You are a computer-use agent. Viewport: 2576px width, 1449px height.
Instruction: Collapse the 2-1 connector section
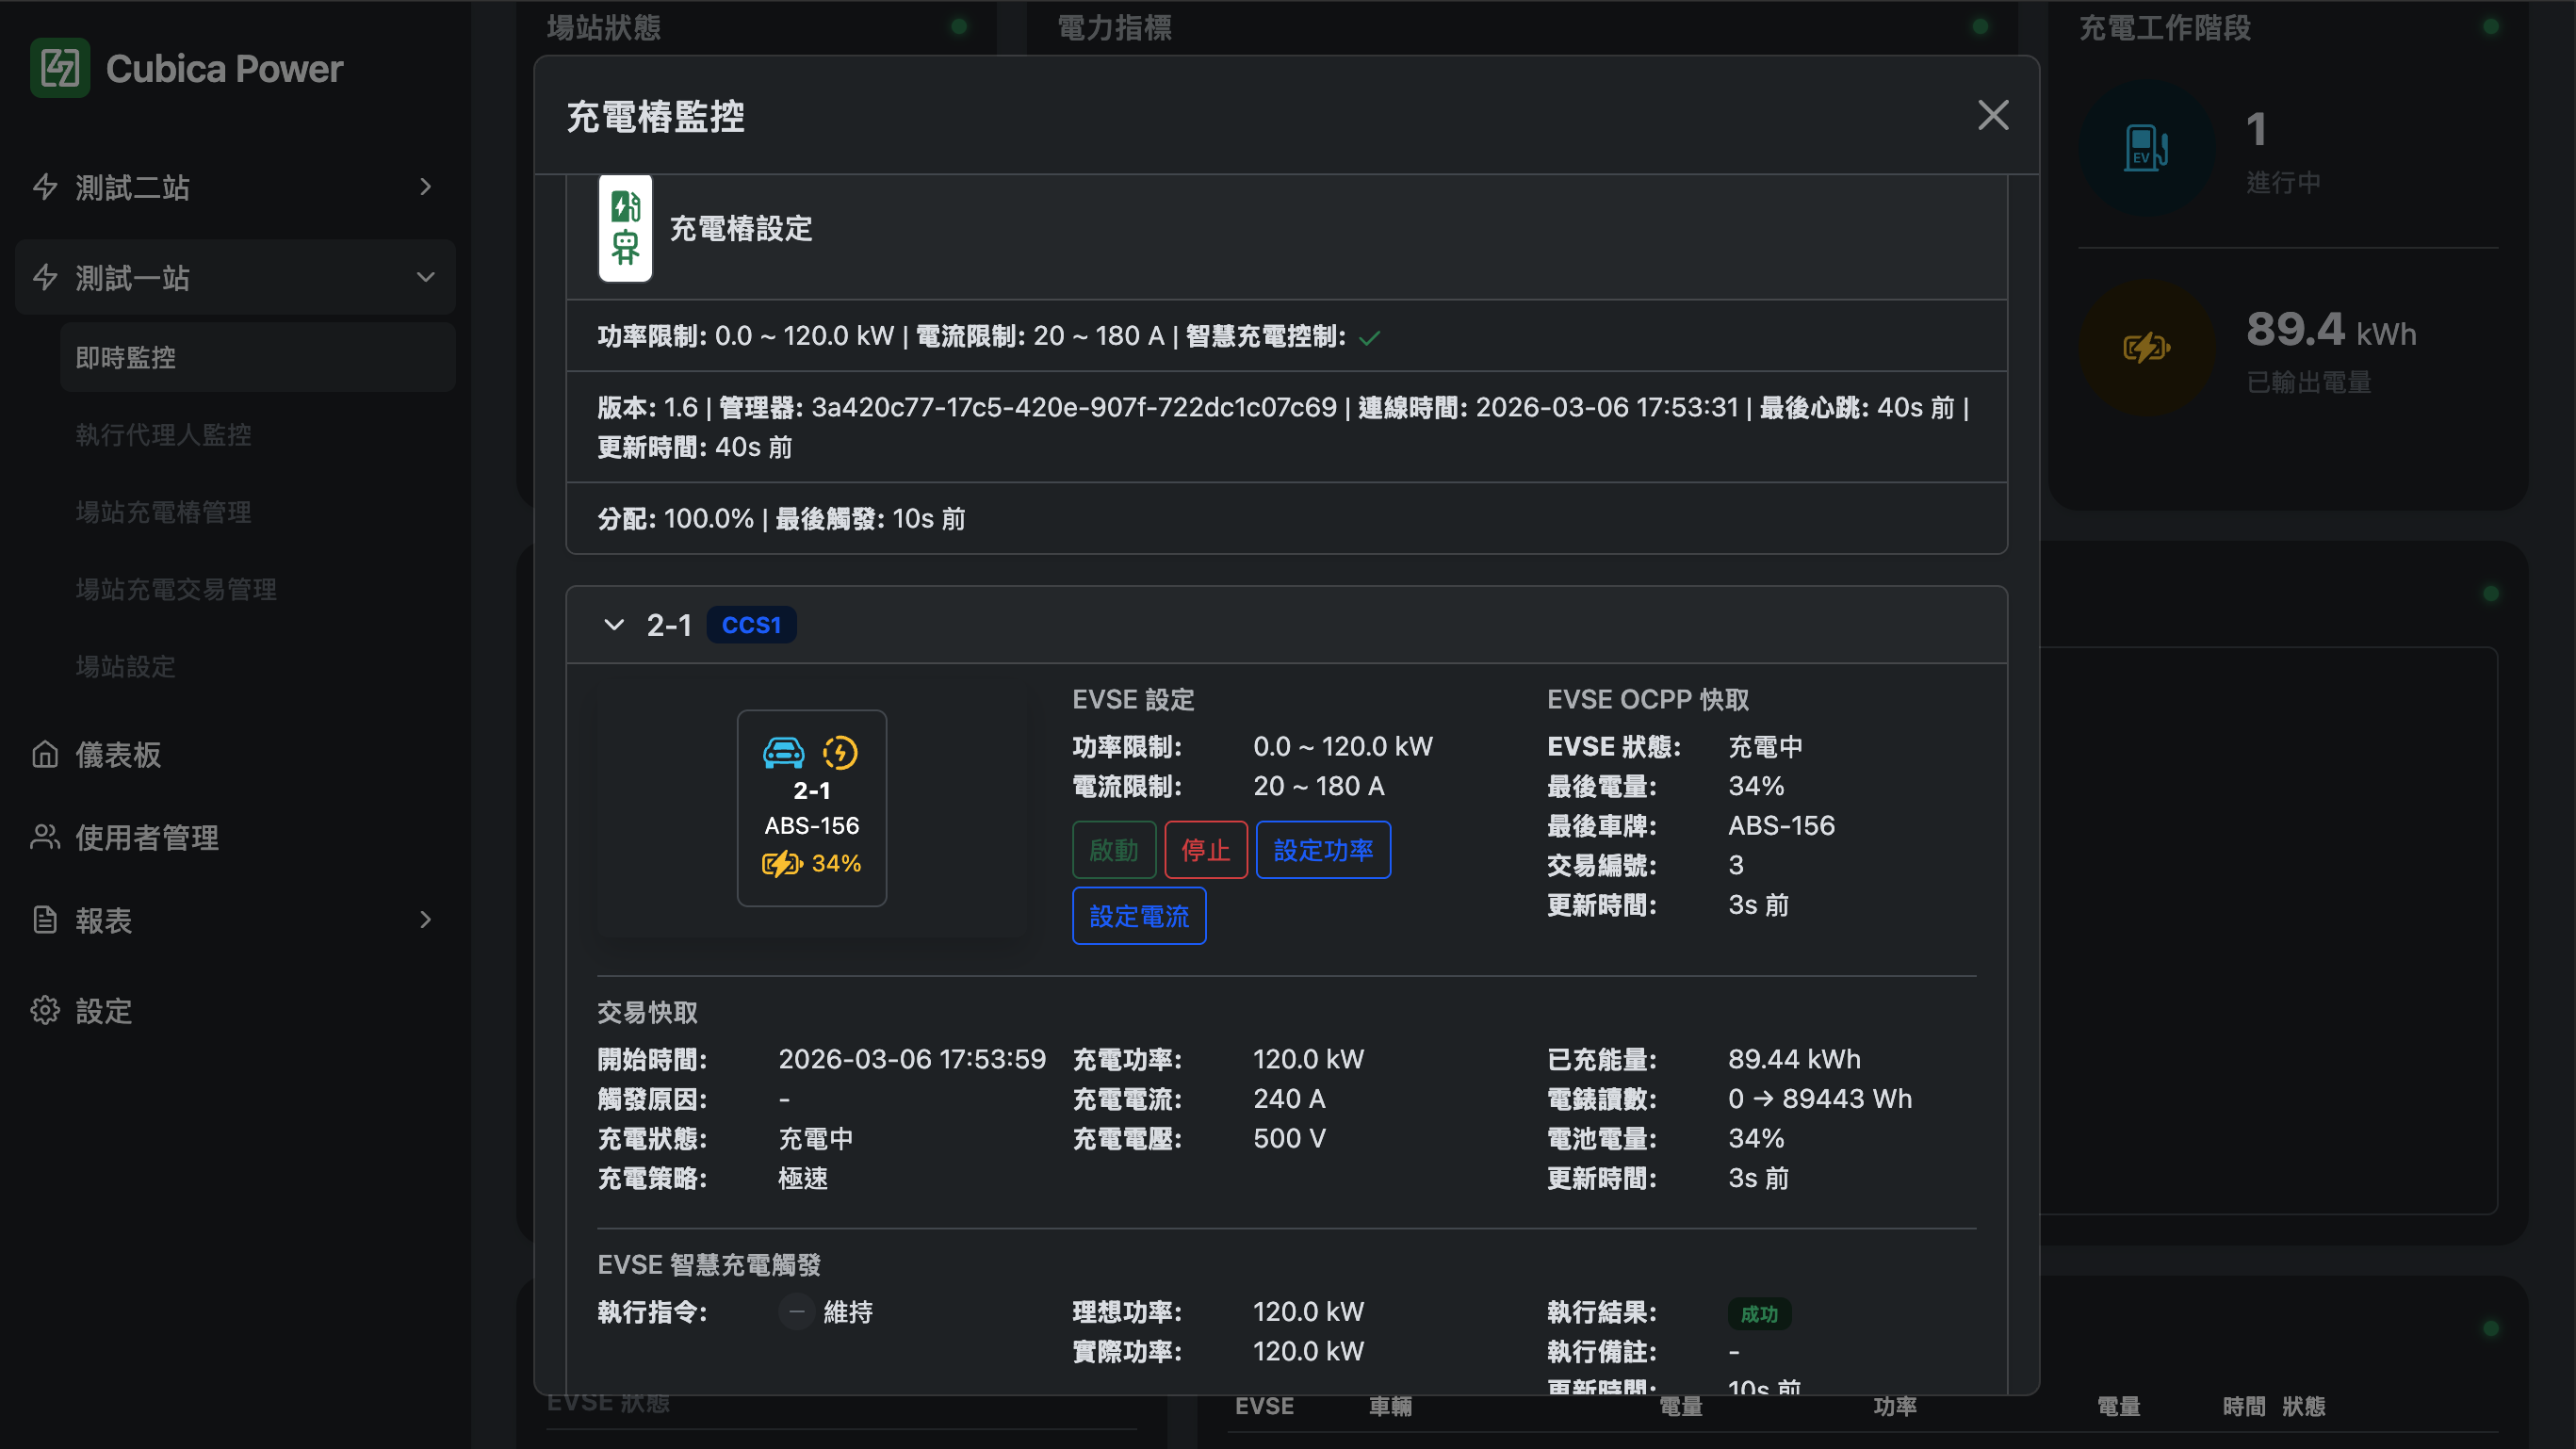pos(614,625)
